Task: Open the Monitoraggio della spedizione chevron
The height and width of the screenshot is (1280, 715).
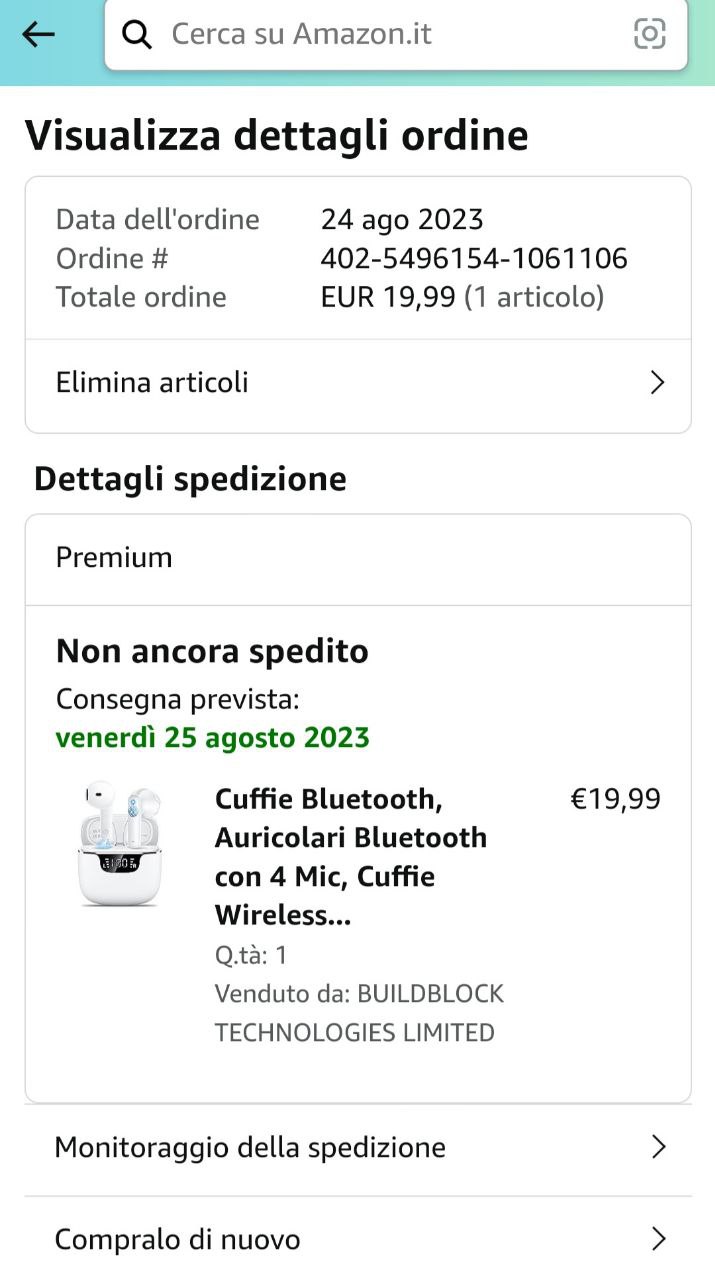Action: click(658, 1147)
